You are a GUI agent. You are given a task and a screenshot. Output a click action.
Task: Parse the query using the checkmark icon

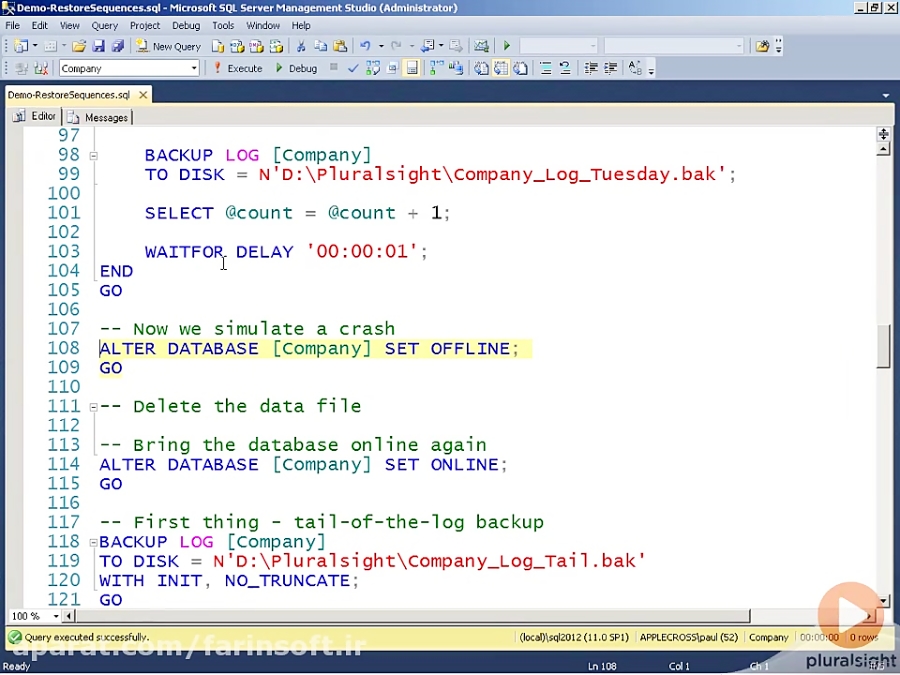(351, 67)
